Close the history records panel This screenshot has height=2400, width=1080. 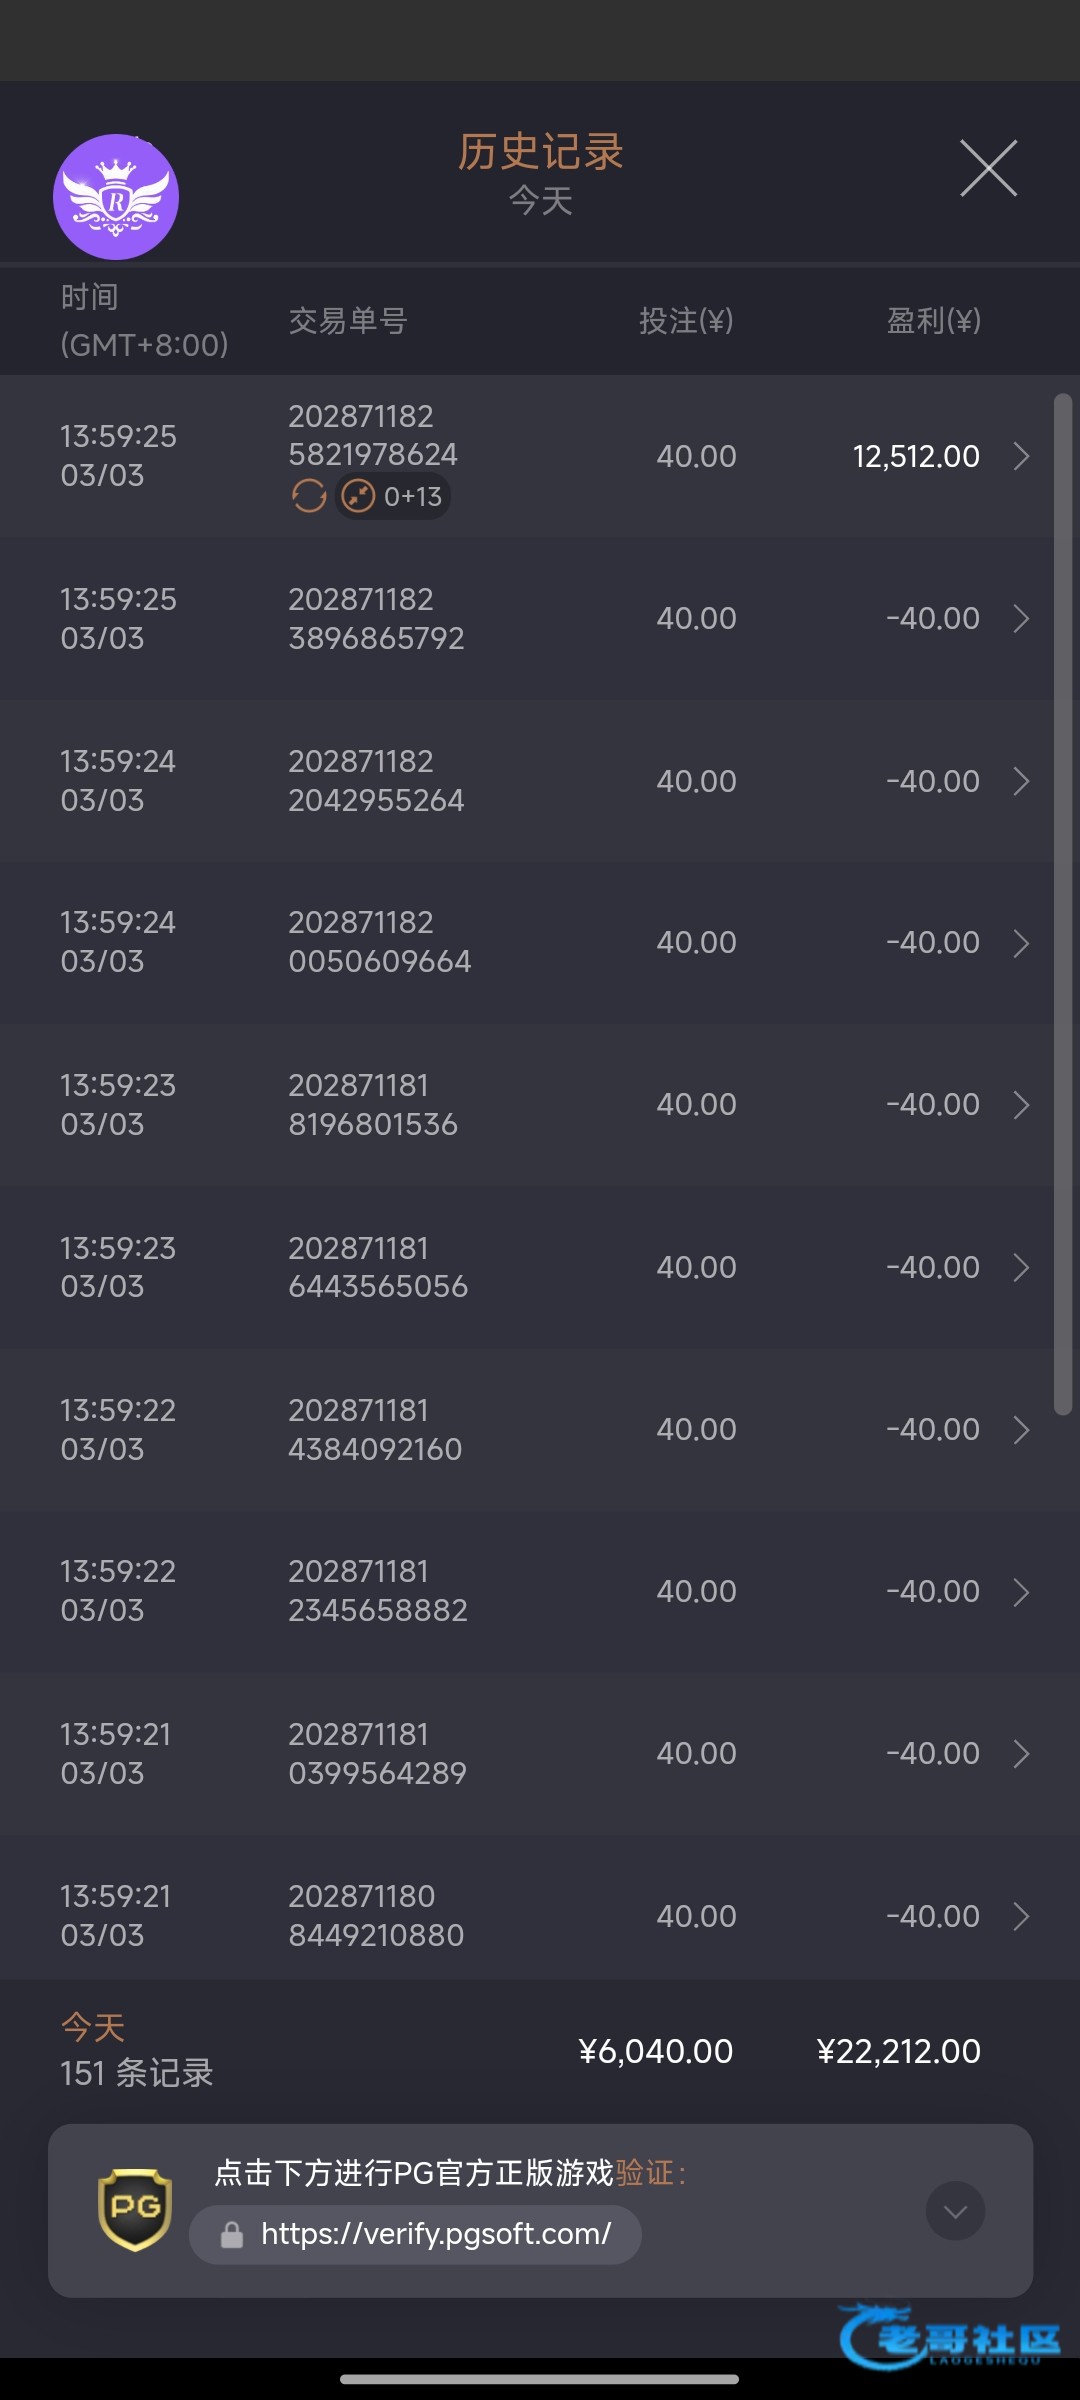[x=988, y=169]
